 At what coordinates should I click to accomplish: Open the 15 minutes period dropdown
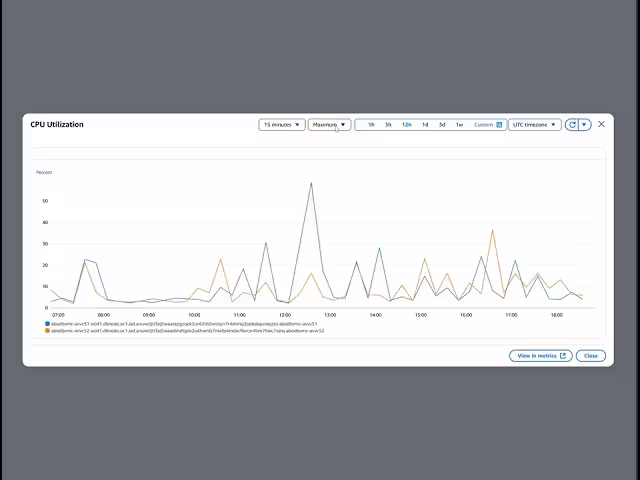(282, 124)
